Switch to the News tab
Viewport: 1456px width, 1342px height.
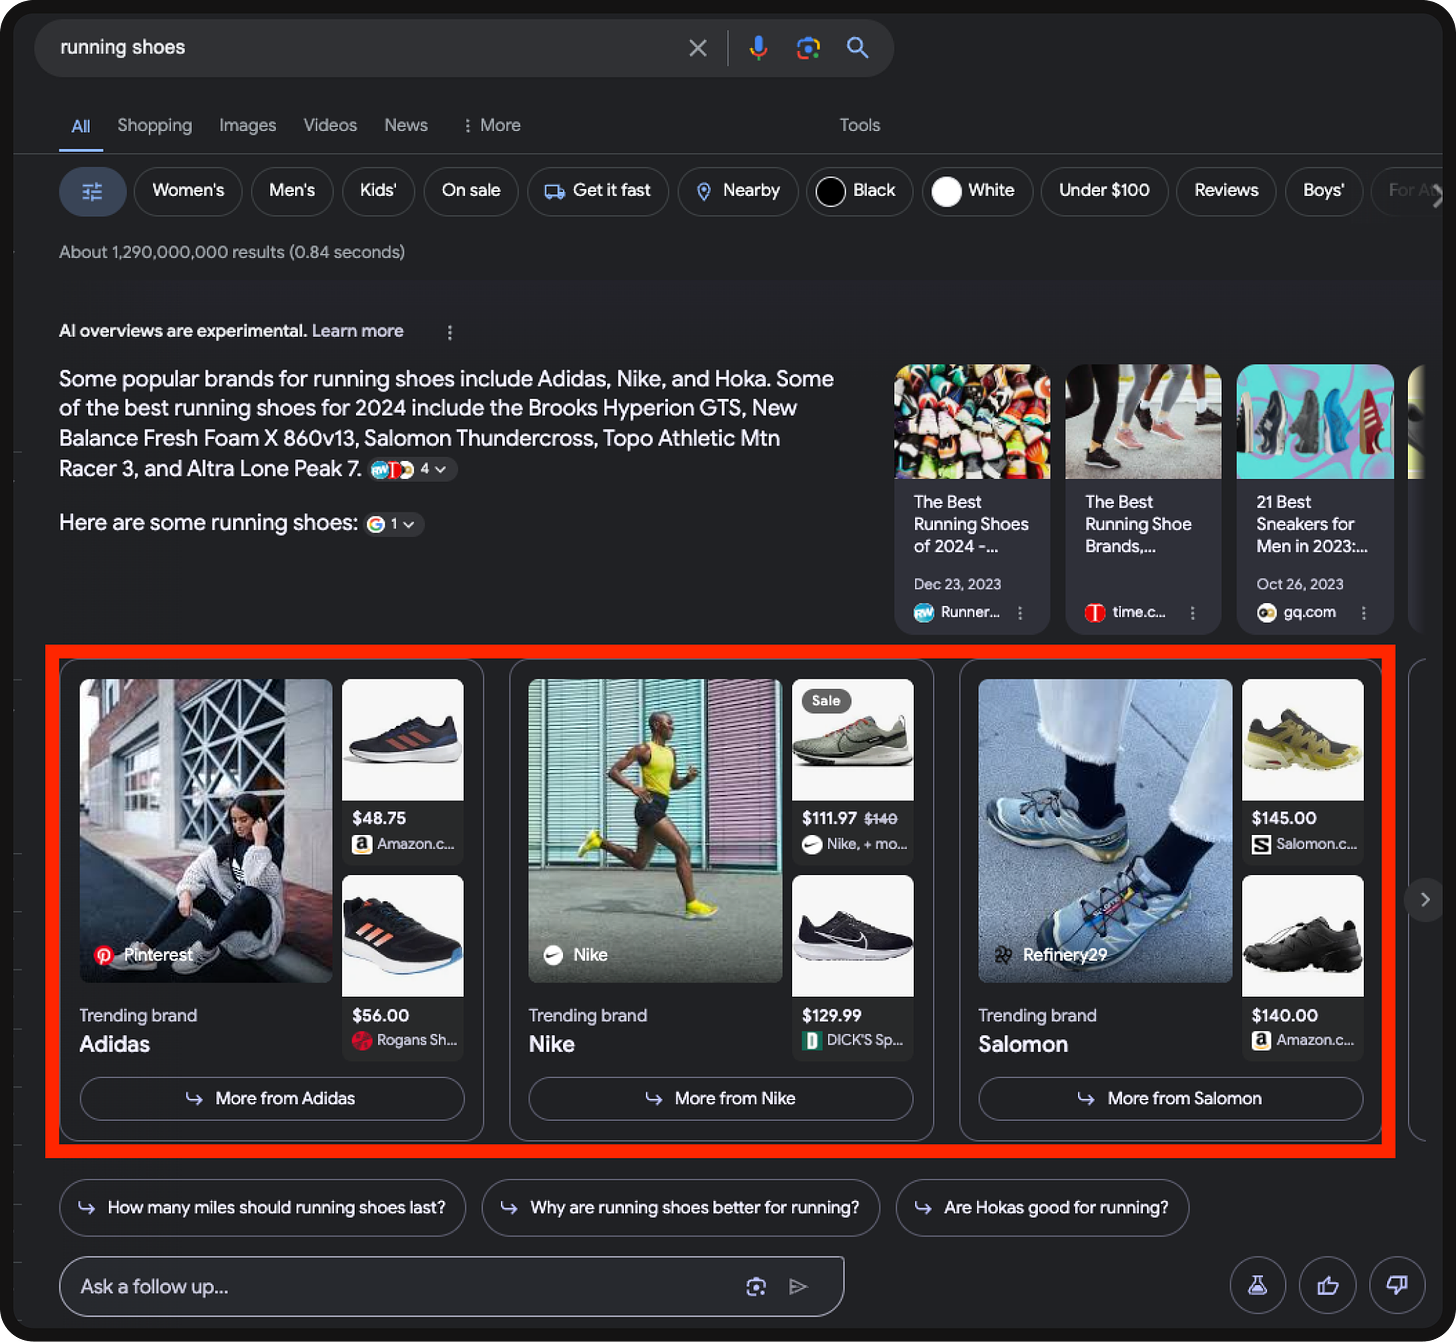point(406,125)
